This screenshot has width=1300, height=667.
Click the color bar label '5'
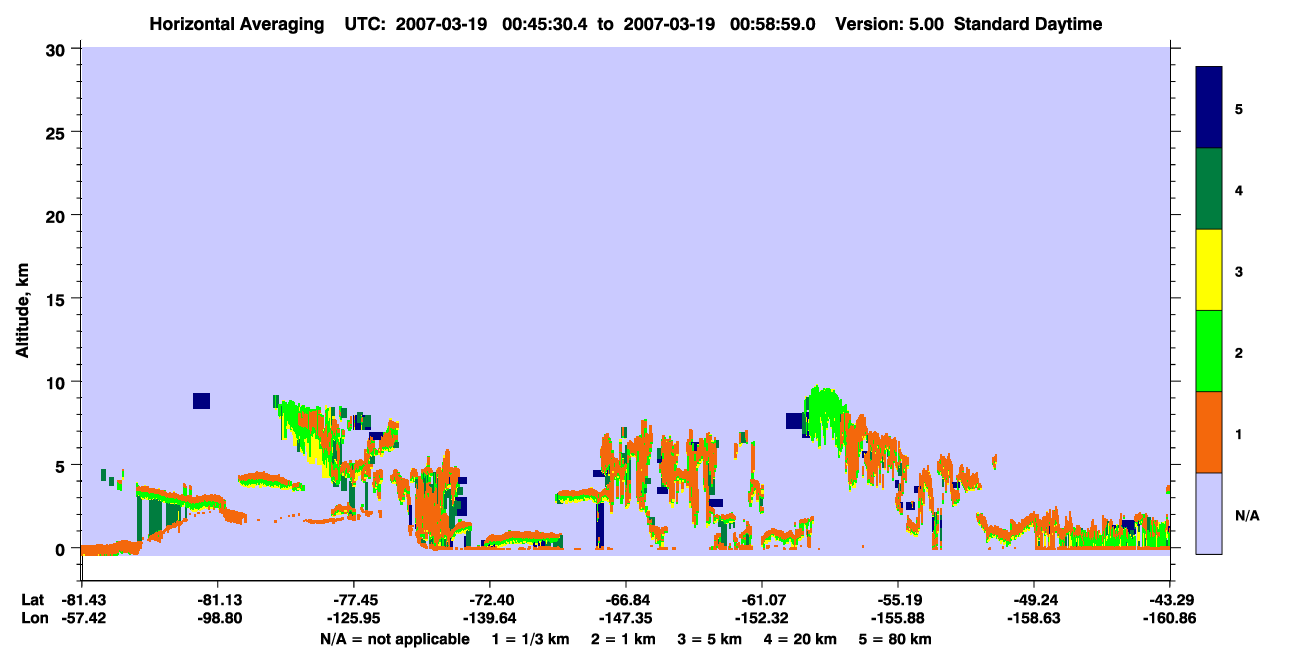click(x=1238, y=109)
